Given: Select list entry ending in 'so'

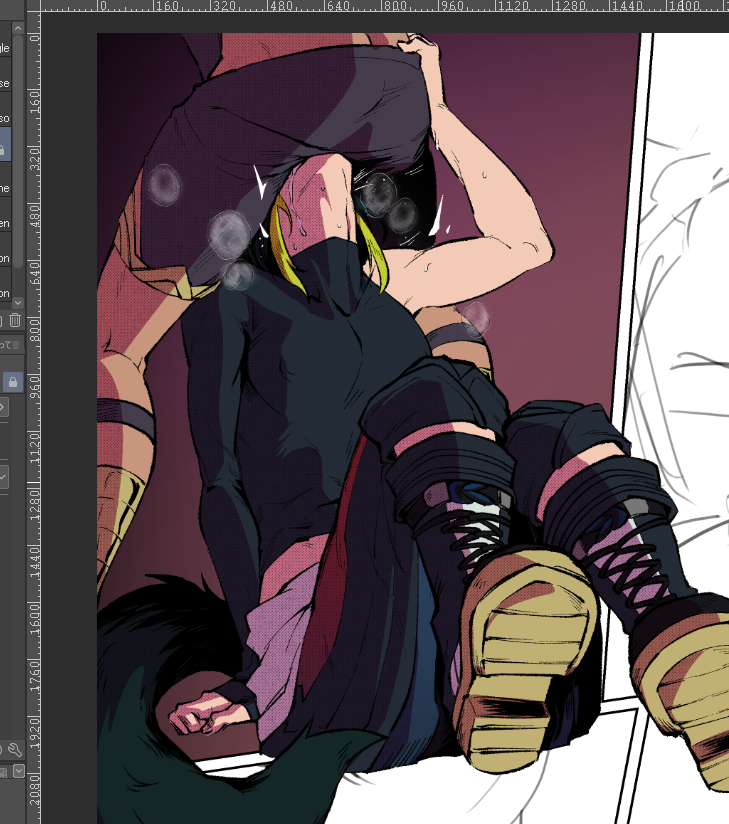Looking at the screenshot, I should point(5,118).
